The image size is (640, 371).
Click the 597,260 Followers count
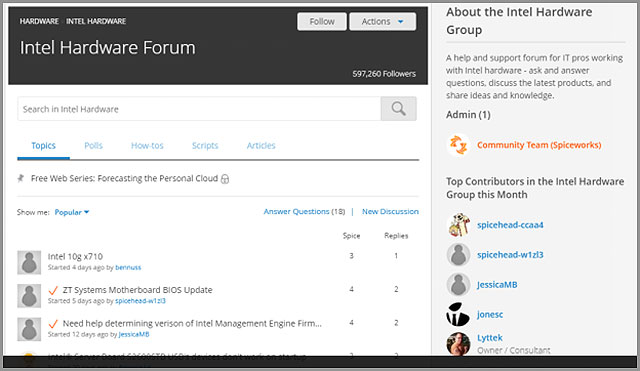click(x=384, y=74)
